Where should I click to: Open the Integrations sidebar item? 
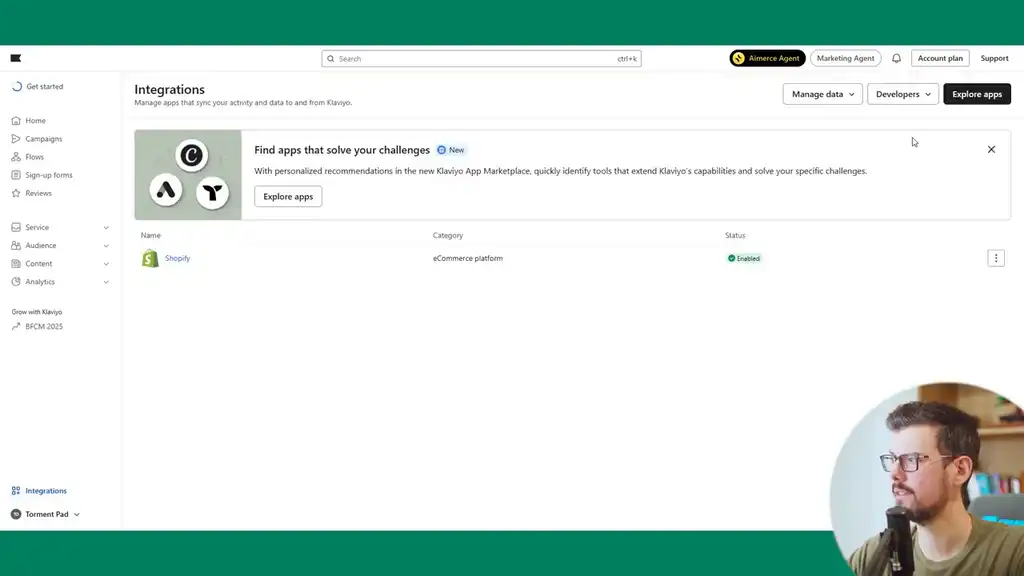pyautogui.click(x=45, y=490)
